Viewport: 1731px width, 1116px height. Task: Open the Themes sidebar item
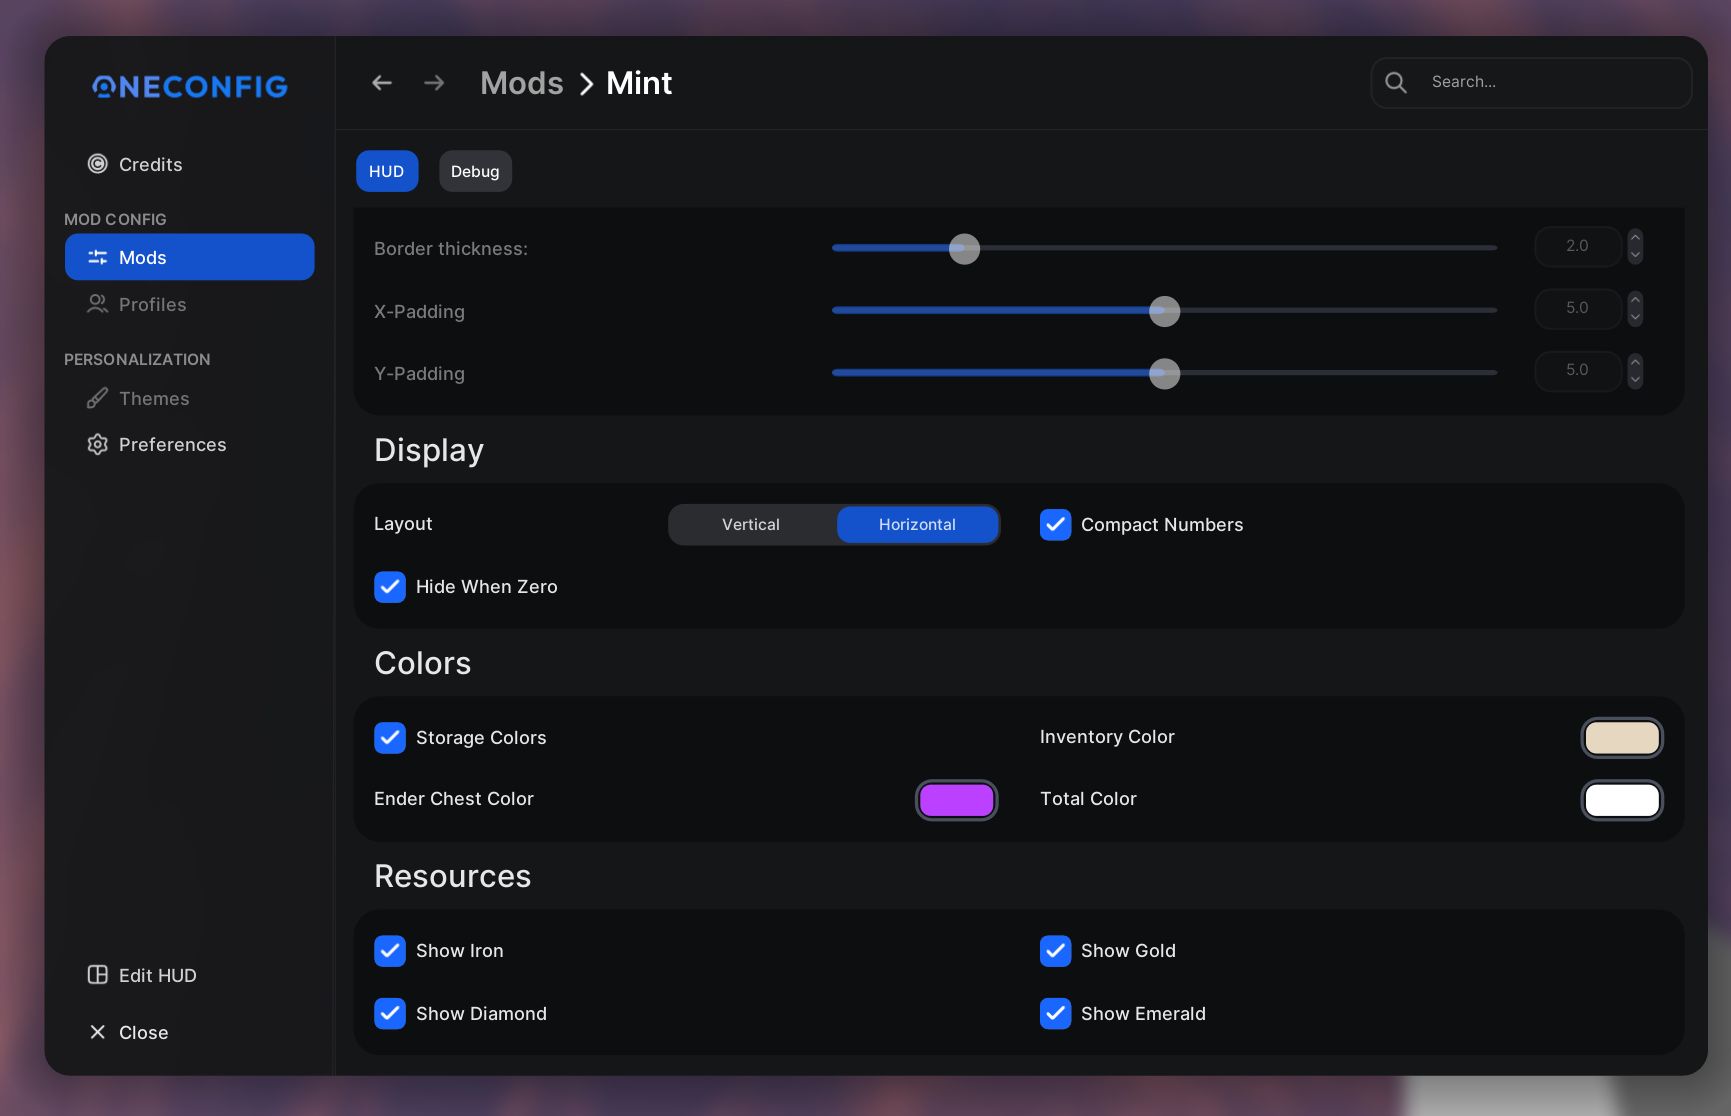pyautogui.click(x=190, y=398)
